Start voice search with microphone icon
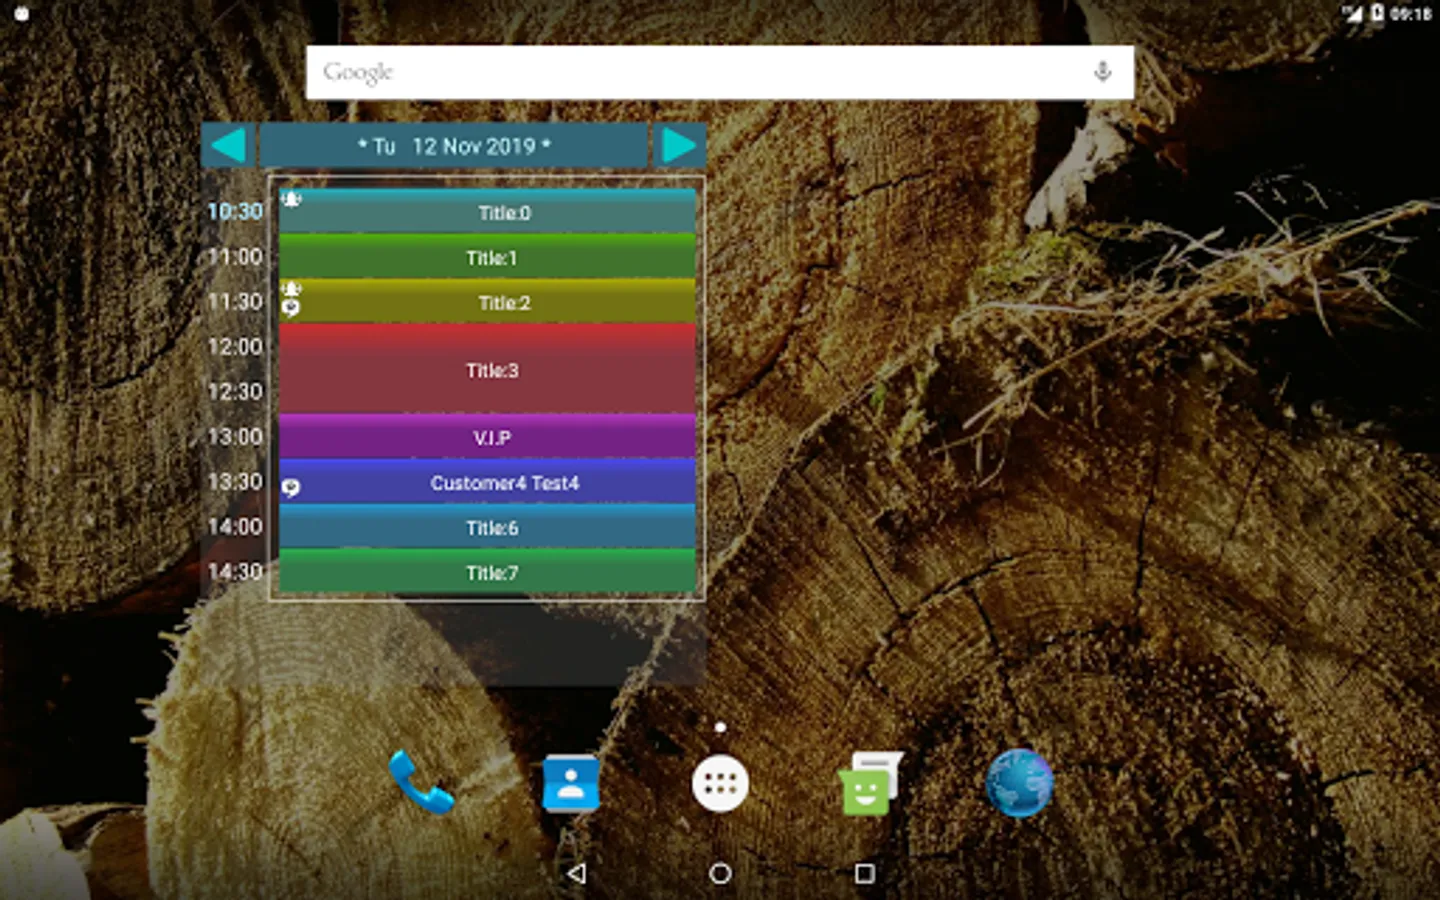 (x=1102, y=72)
